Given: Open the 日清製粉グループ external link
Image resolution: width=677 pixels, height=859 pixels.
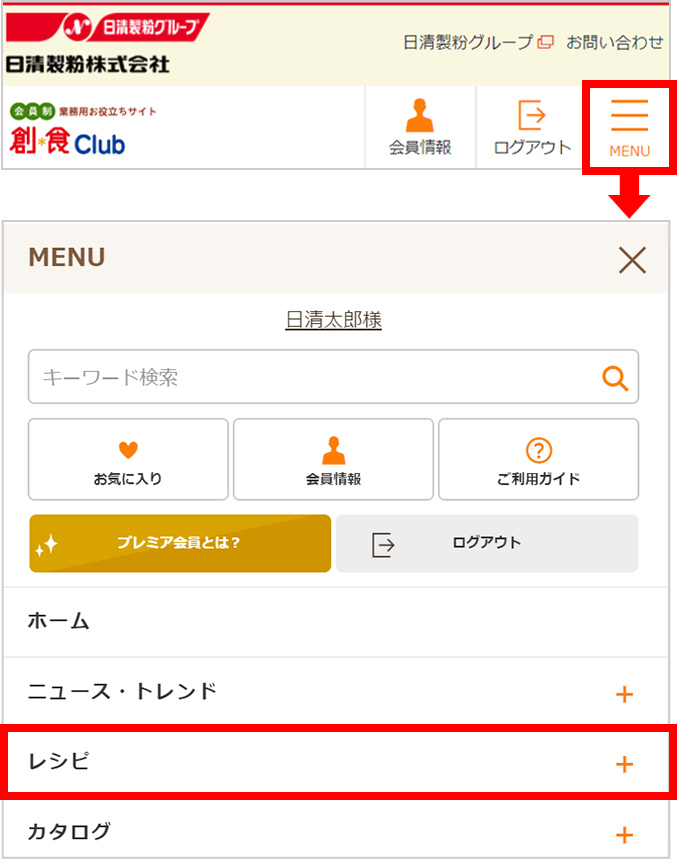Looking at the screenshot, I should pyautogui.click(x=478, y=42).
